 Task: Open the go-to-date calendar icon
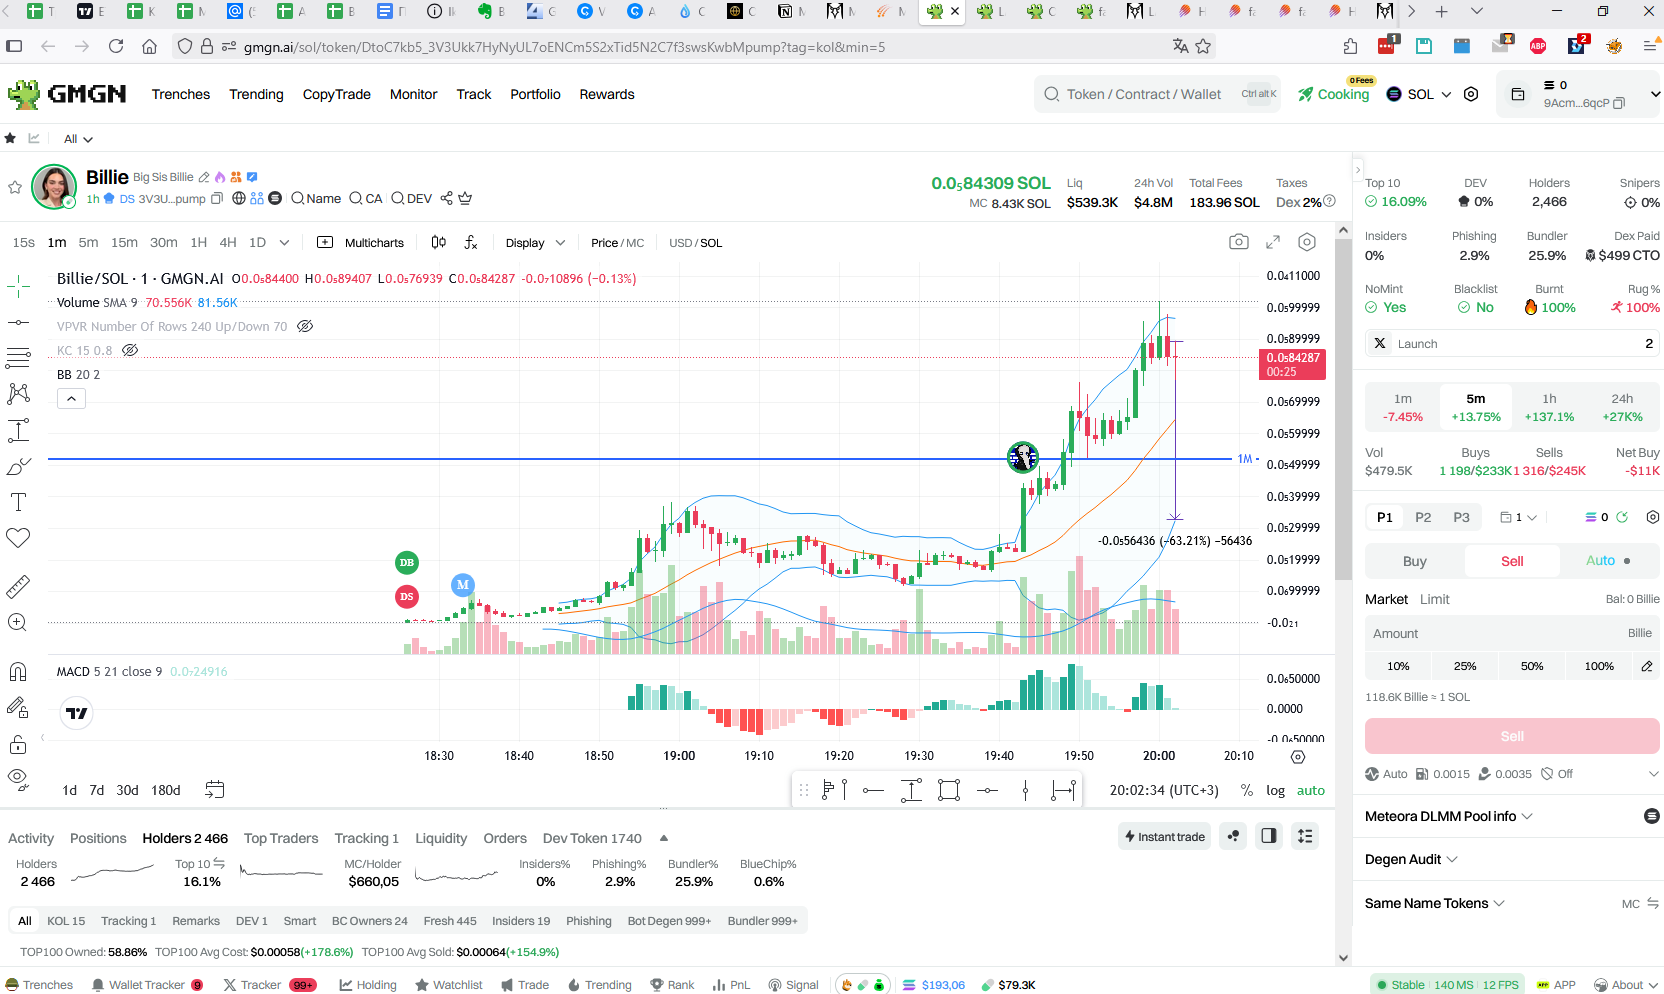click(x=214, y=789)
